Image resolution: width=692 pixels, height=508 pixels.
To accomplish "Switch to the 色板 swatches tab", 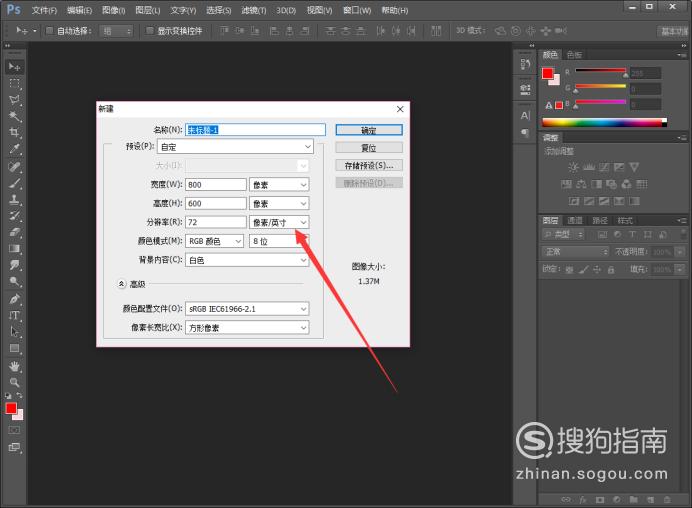I will click(x=574, y=55).
